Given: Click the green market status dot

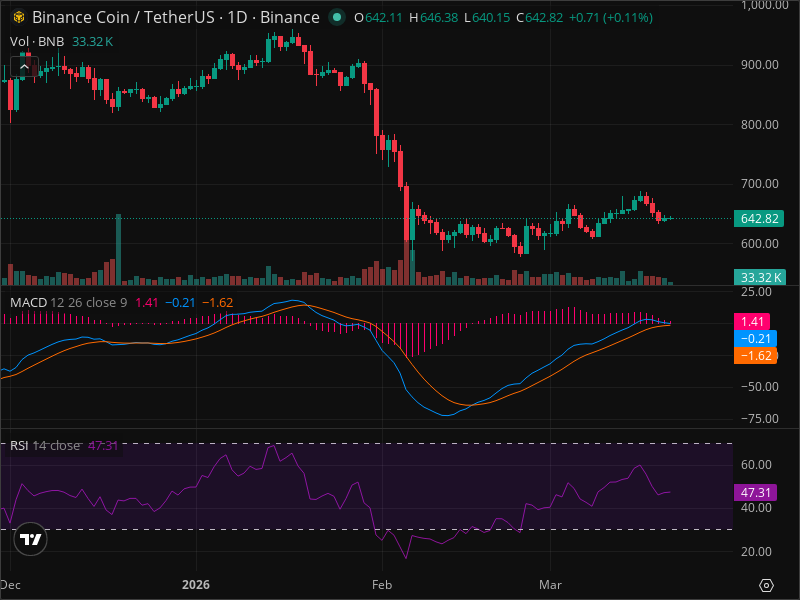Looking at the screenshot, I should click(337, 17).
